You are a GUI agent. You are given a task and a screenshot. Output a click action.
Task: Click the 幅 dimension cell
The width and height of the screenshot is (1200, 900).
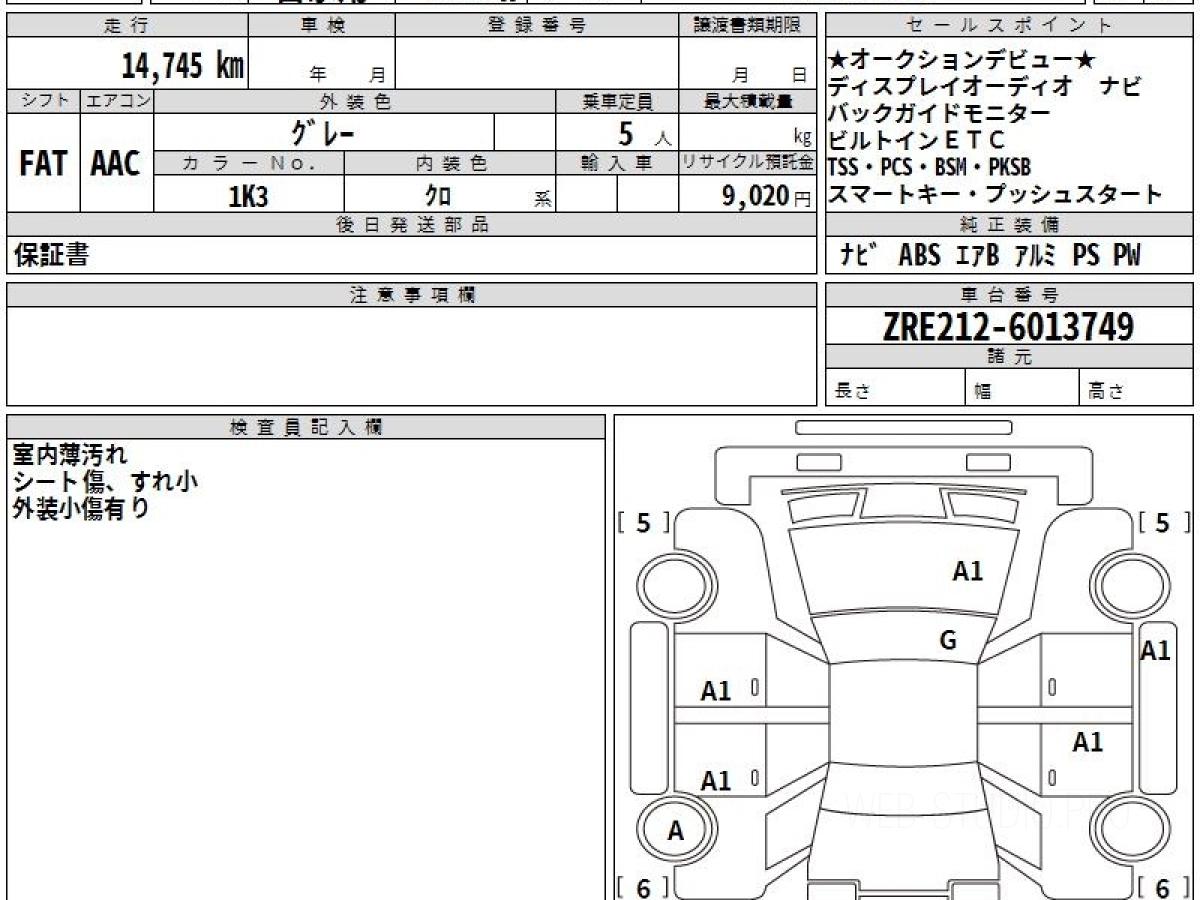tap(1022, 388)
